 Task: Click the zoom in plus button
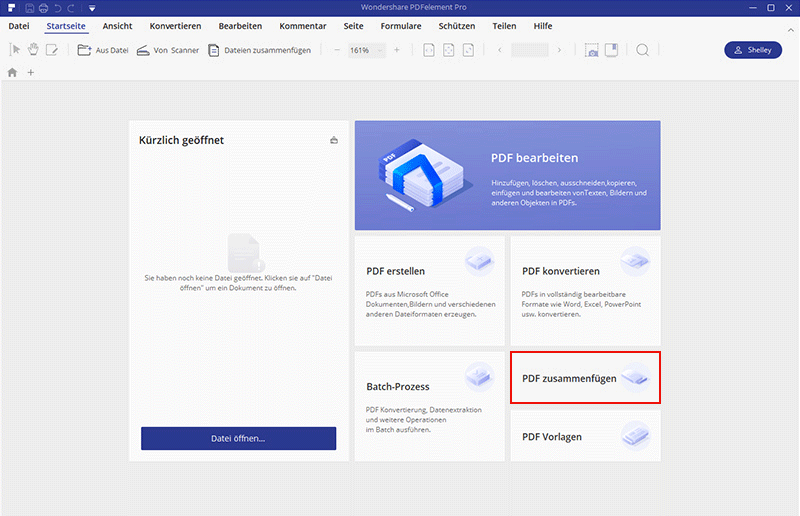tap(396, 50)
